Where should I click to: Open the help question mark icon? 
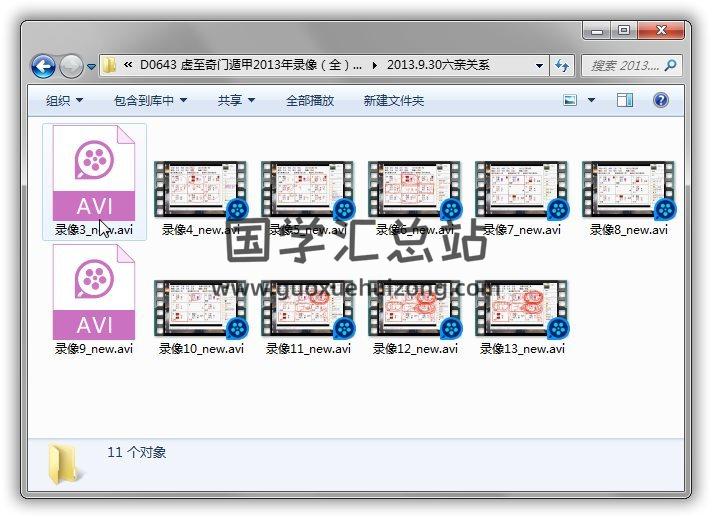click(x=661, y=100)
